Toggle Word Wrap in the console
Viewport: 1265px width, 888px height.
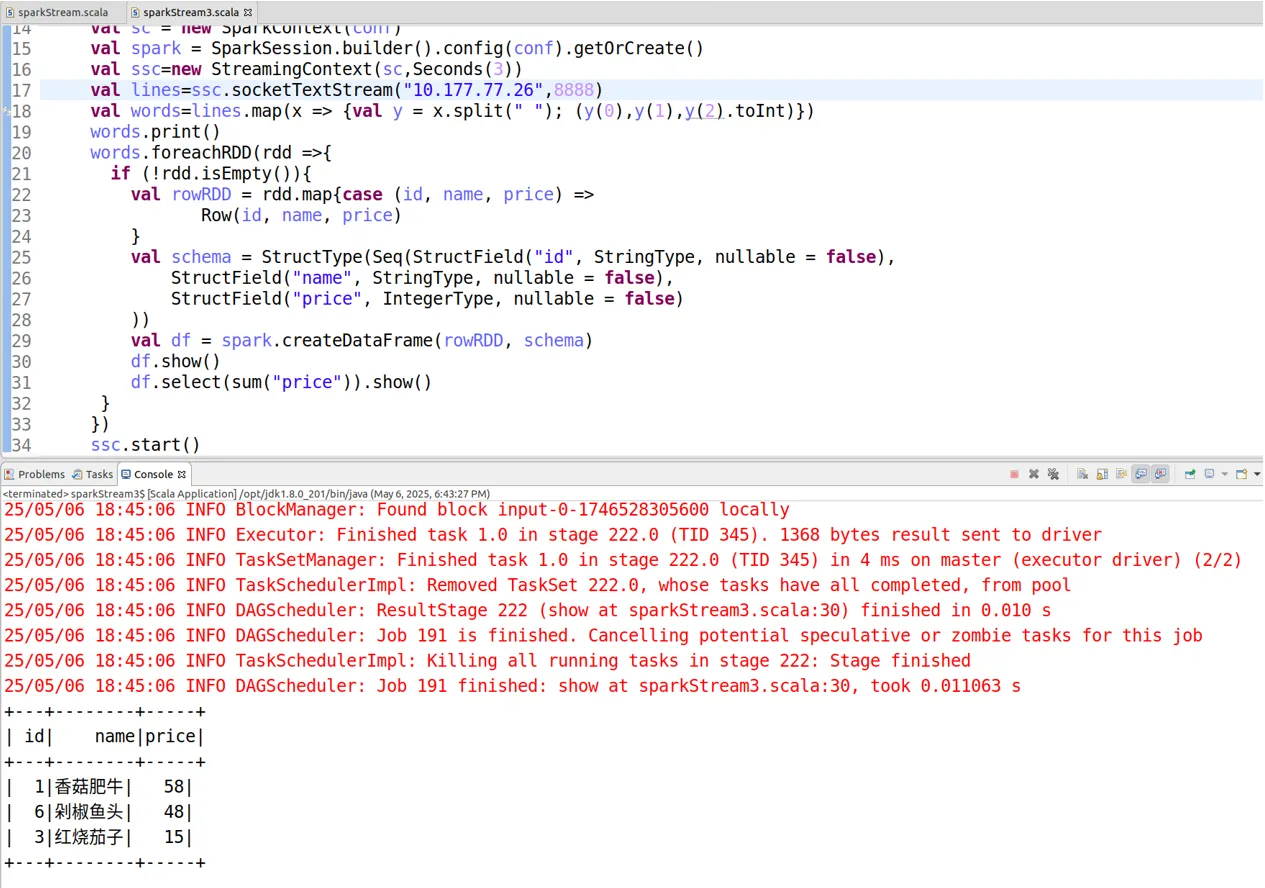pos(1121,474)
